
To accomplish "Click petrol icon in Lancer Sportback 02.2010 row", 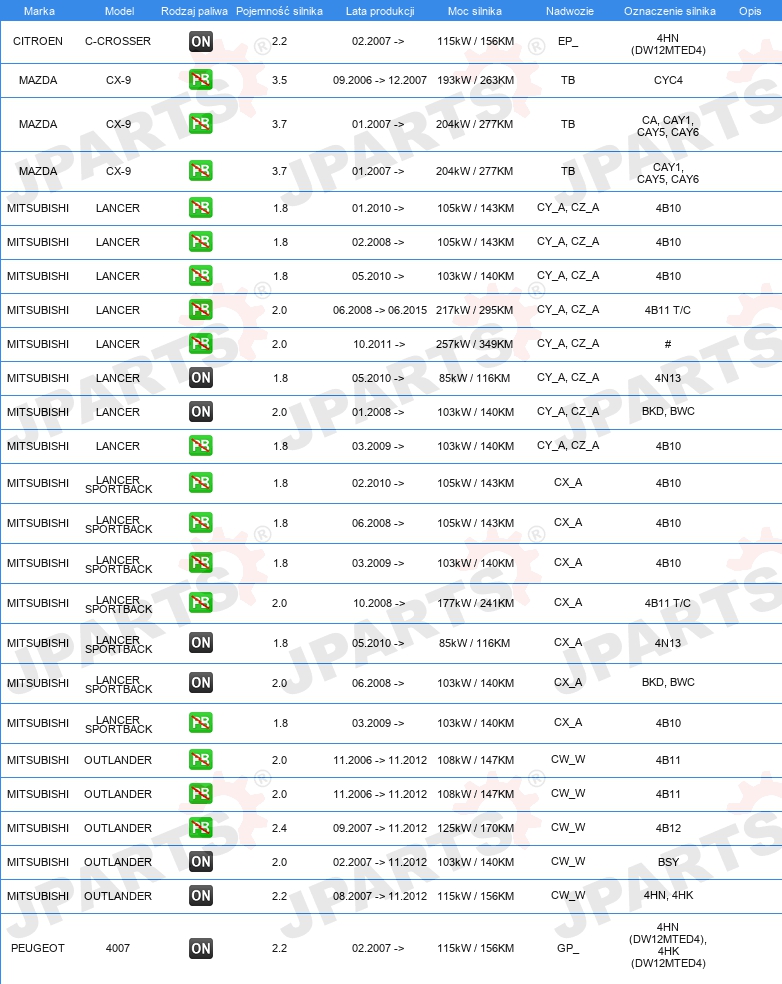I will pos(201,483).
